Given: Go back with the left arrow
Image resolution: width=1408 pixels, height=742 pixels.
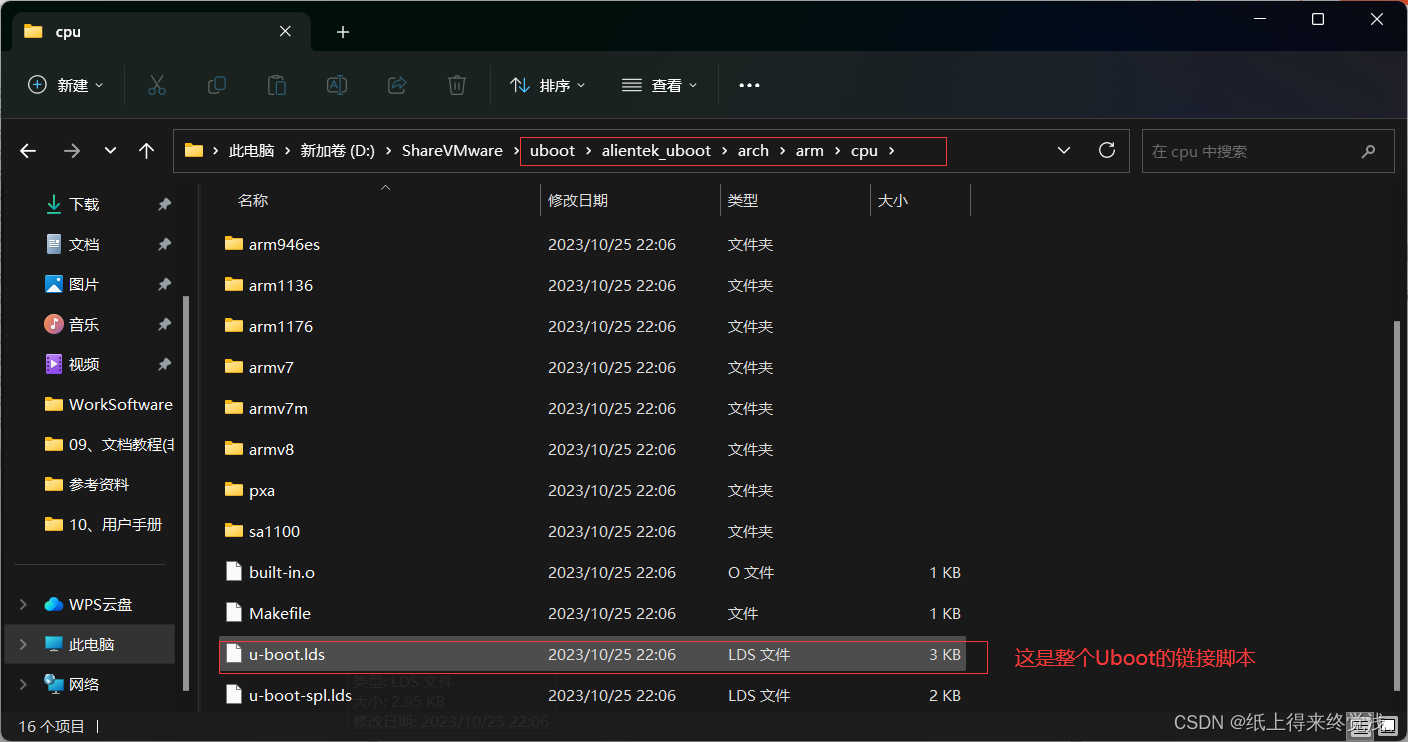Looking at the screenshot, I should tap(28, 151).
